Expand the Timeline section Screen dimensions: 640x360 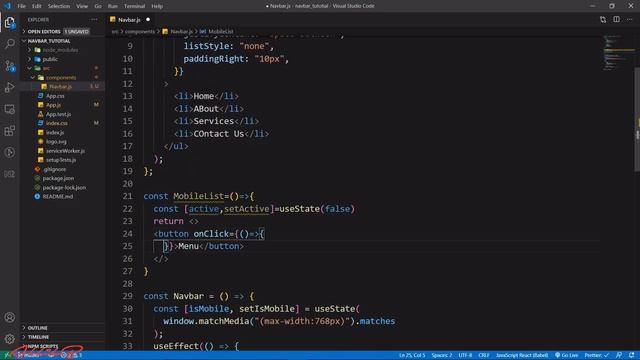[62, 337]
